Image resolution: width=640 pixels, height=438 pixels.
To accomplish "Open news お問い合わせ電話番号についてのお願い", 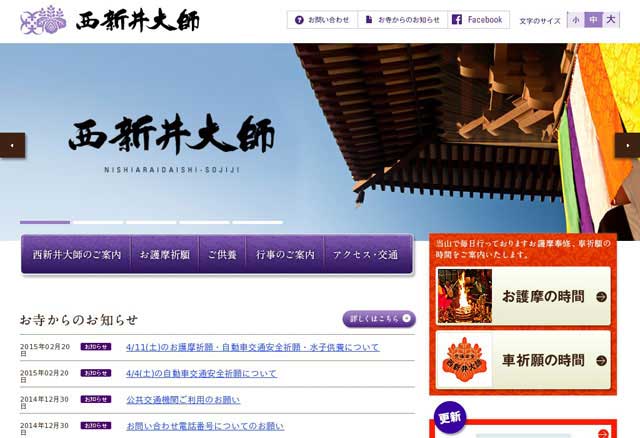I will pyautogui.click(x=205, y=426).
